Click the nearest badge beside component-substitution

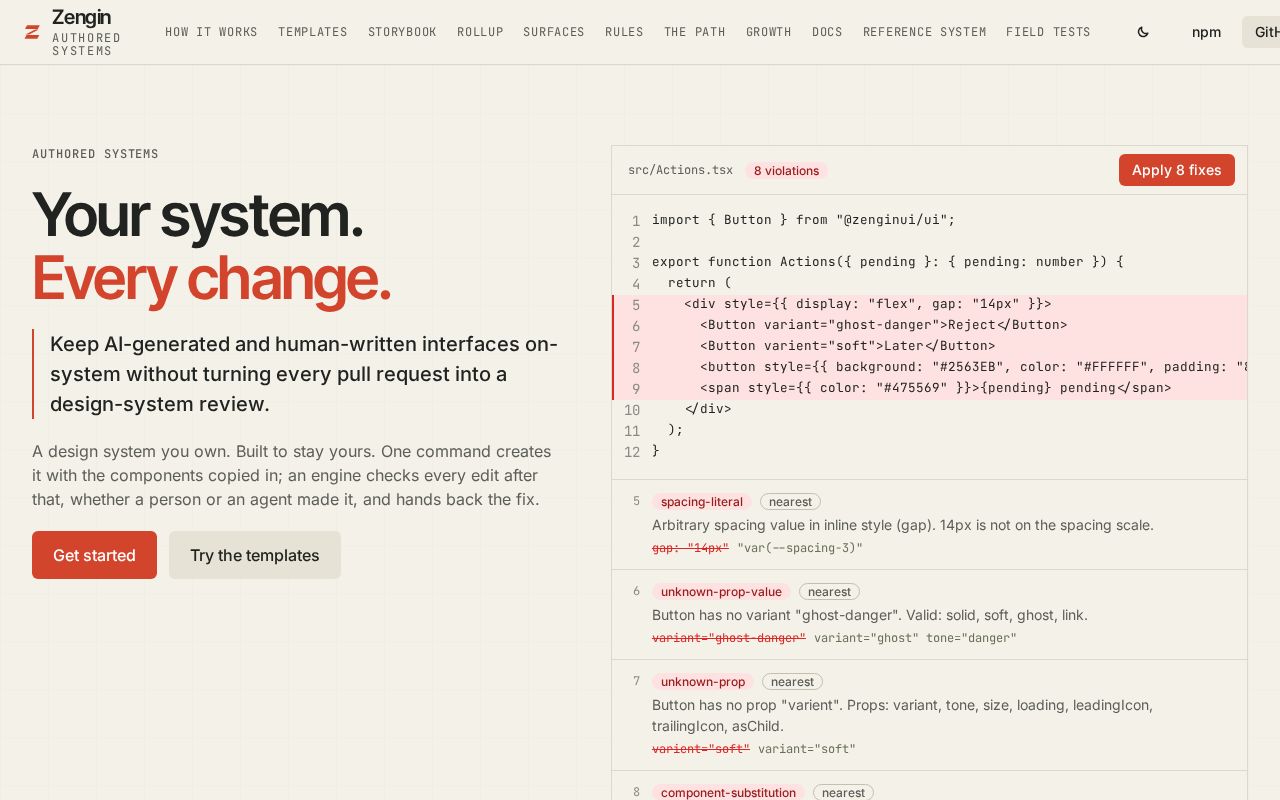click(x=843, y=792)
